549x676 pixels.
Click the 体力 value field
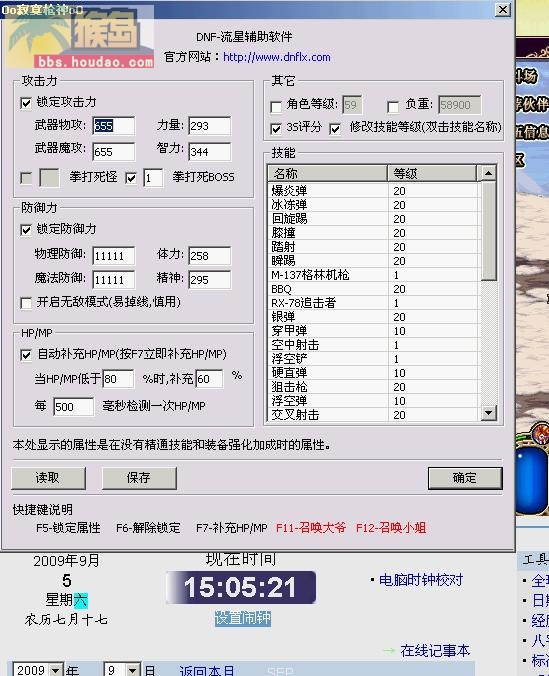(x=210, y=256)
